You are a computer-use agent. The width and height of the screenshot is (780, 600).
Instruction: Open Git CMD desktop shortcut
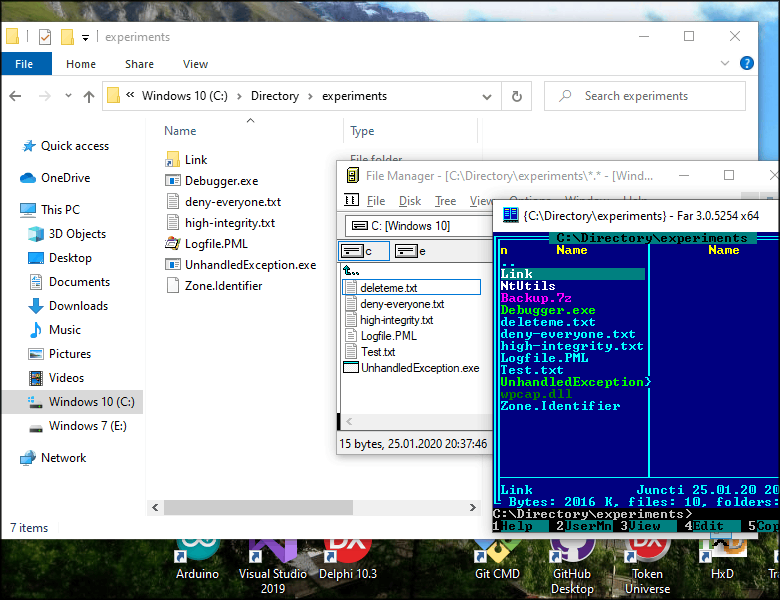(x=497, y=554)
